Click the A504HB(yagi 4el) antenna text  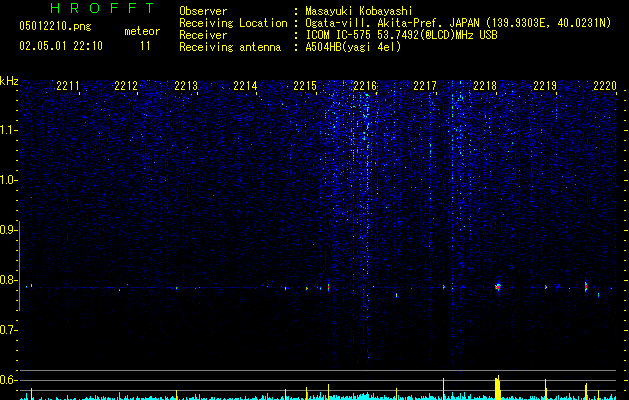point(353,47)
